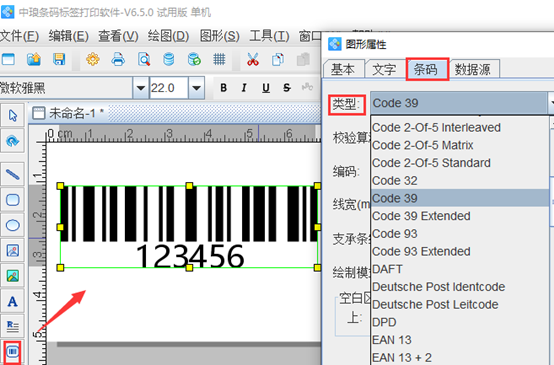
Task: Toggle italic text formatting
Action: 244,88
